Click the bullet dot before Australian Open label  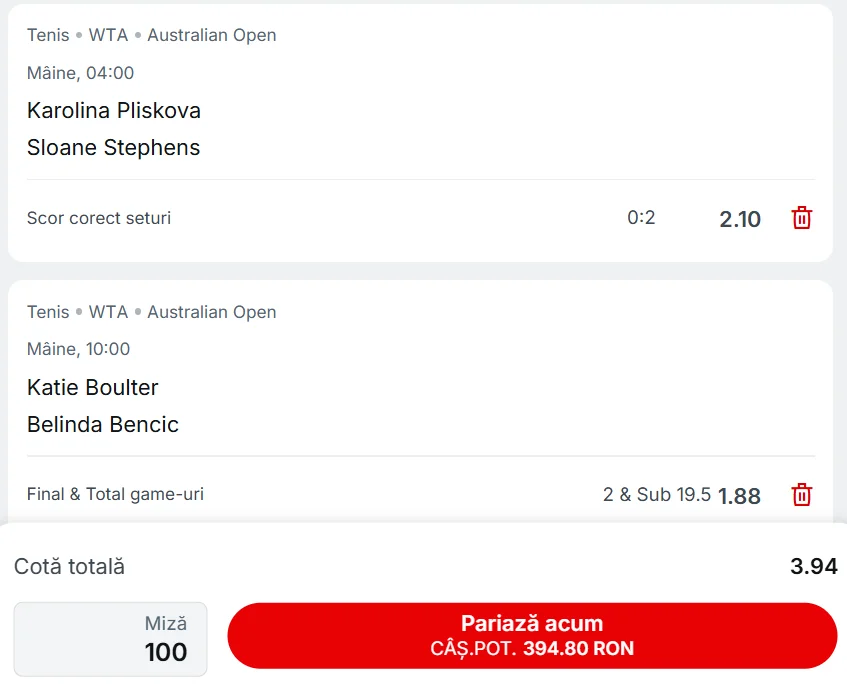point(136,34)
